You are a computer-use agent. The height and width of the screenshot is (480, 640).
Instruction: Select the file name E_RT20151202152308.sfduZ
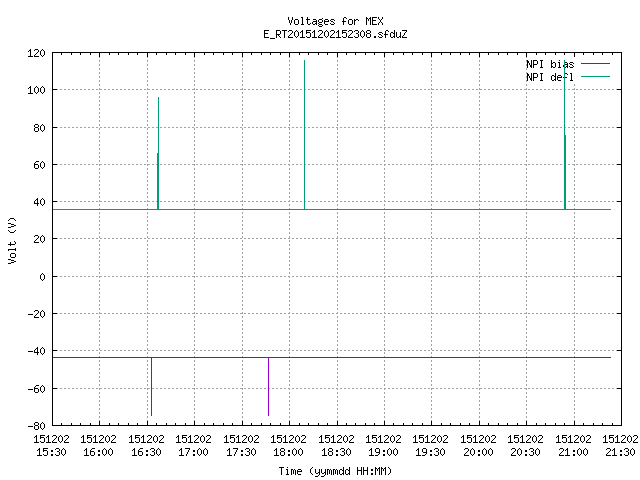(x=335, y=34)
